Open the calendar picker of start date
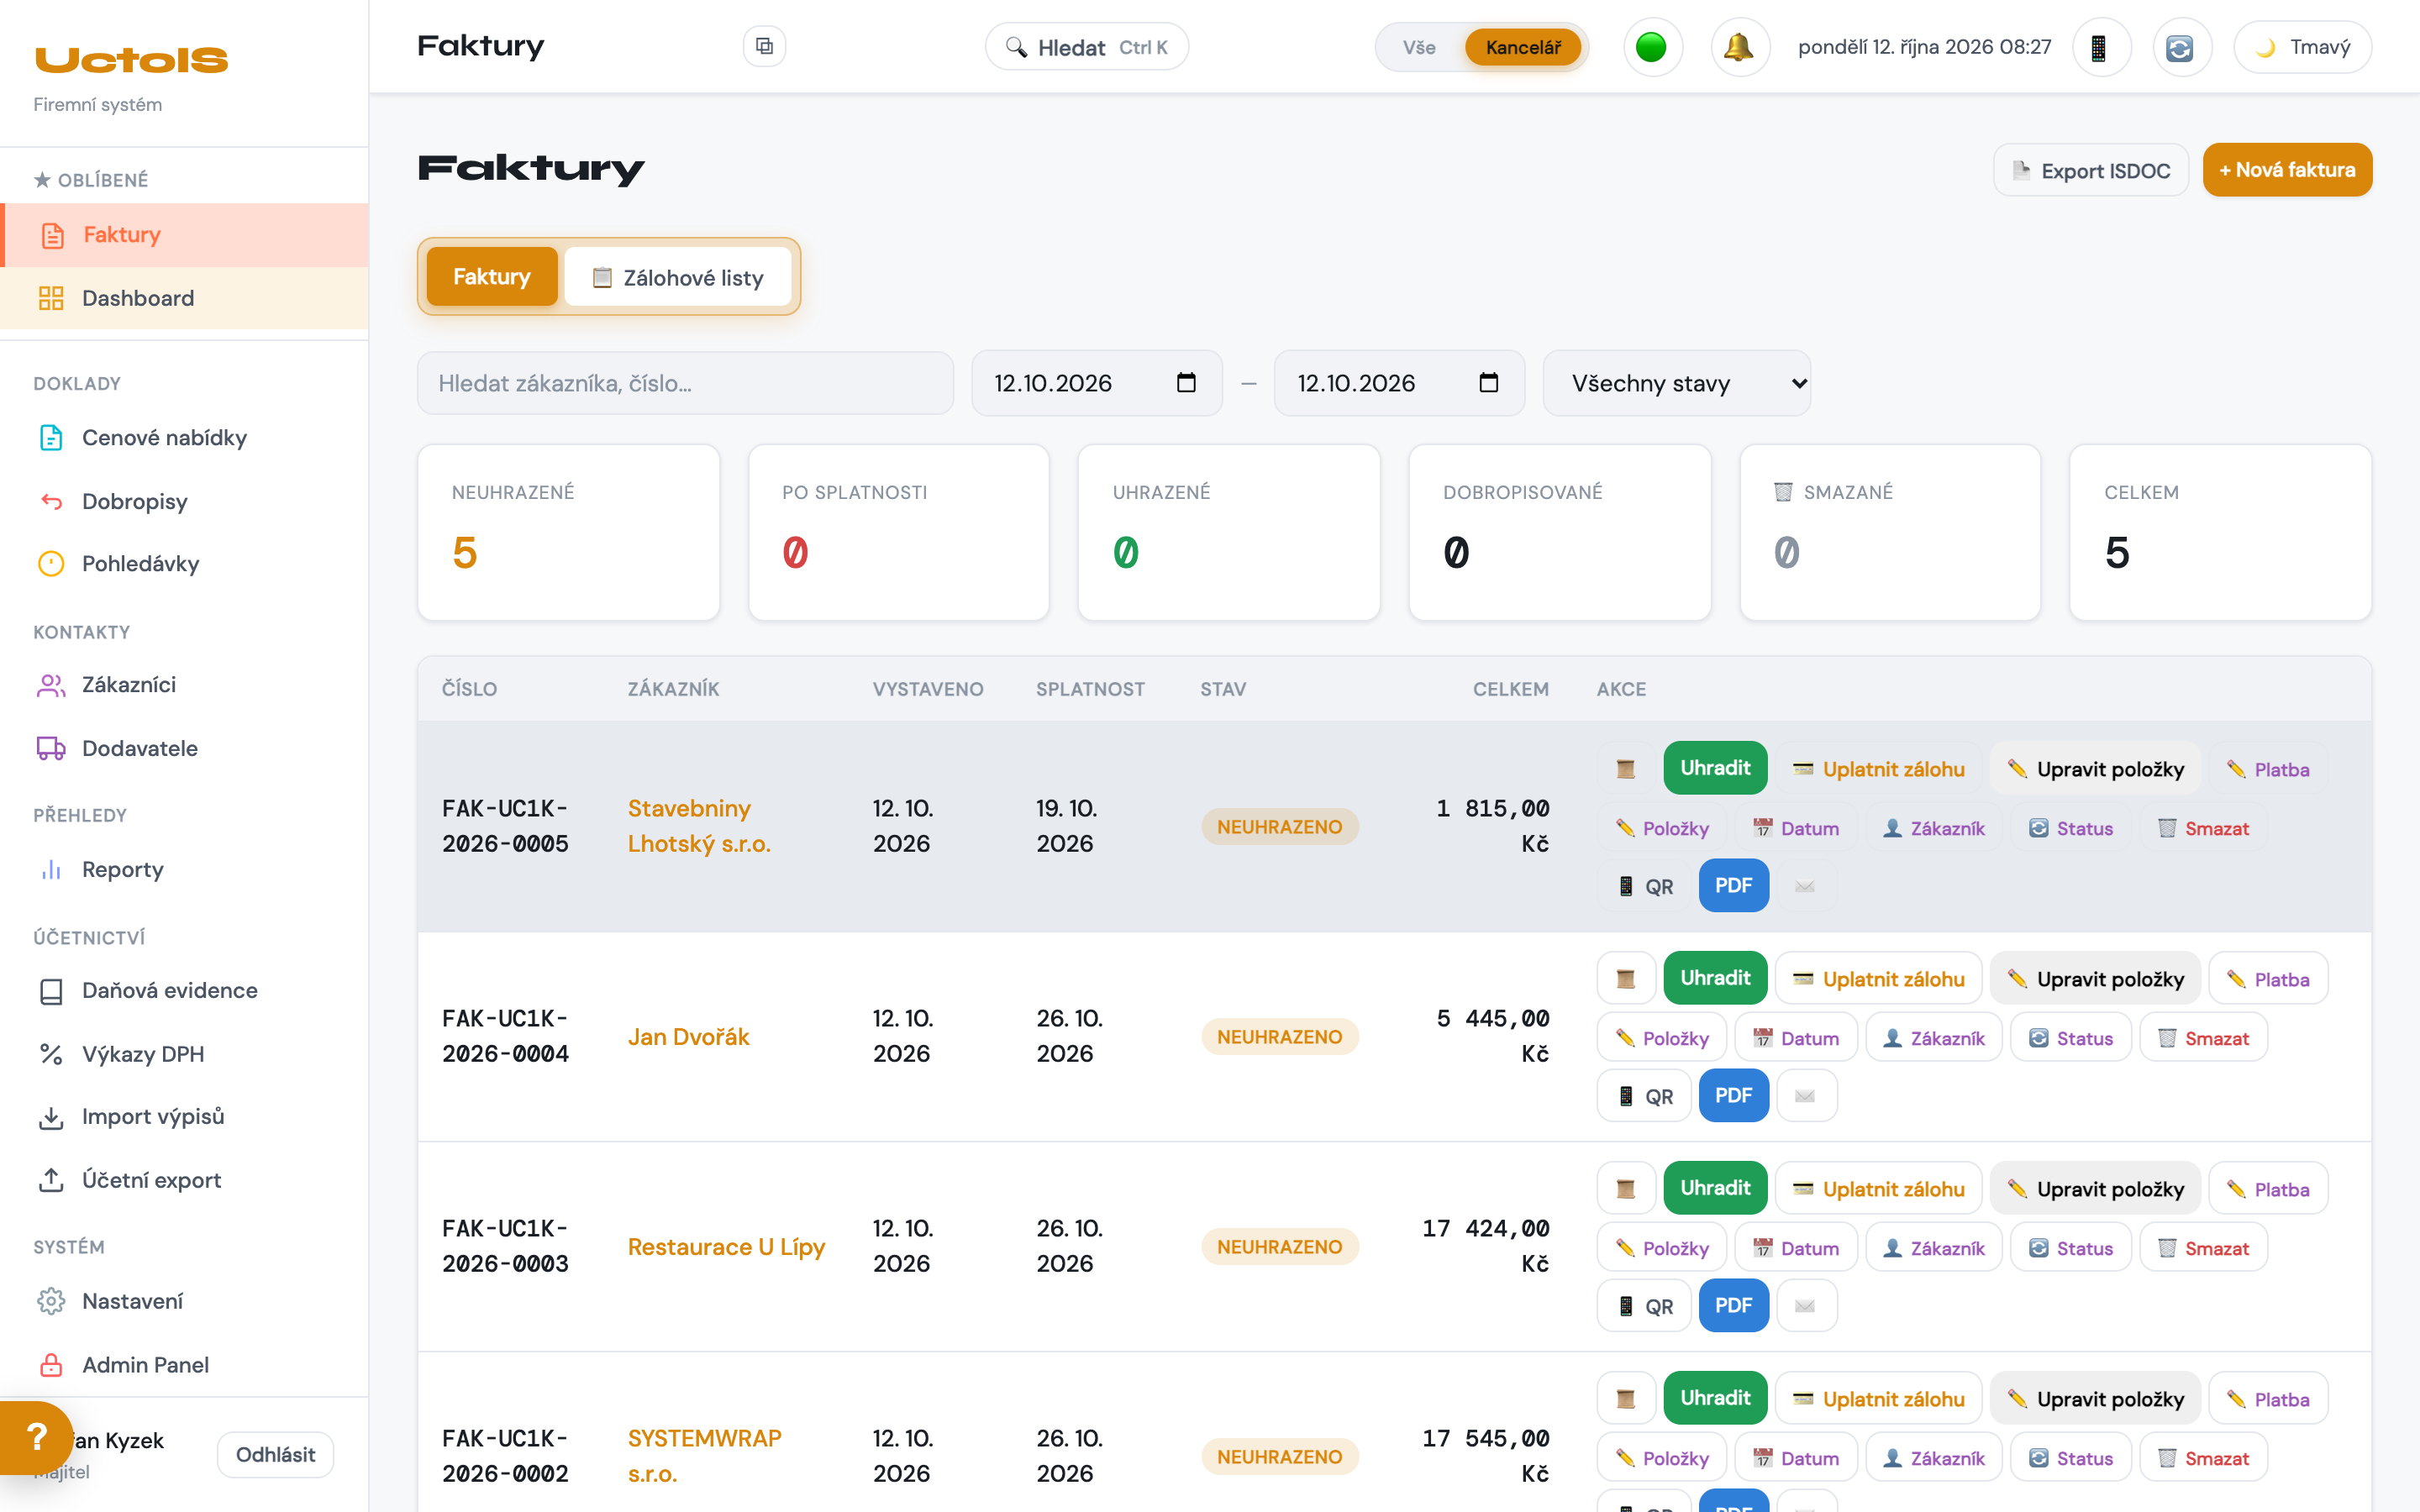The image size is (2420, 1512). (x=1186, y=383)
